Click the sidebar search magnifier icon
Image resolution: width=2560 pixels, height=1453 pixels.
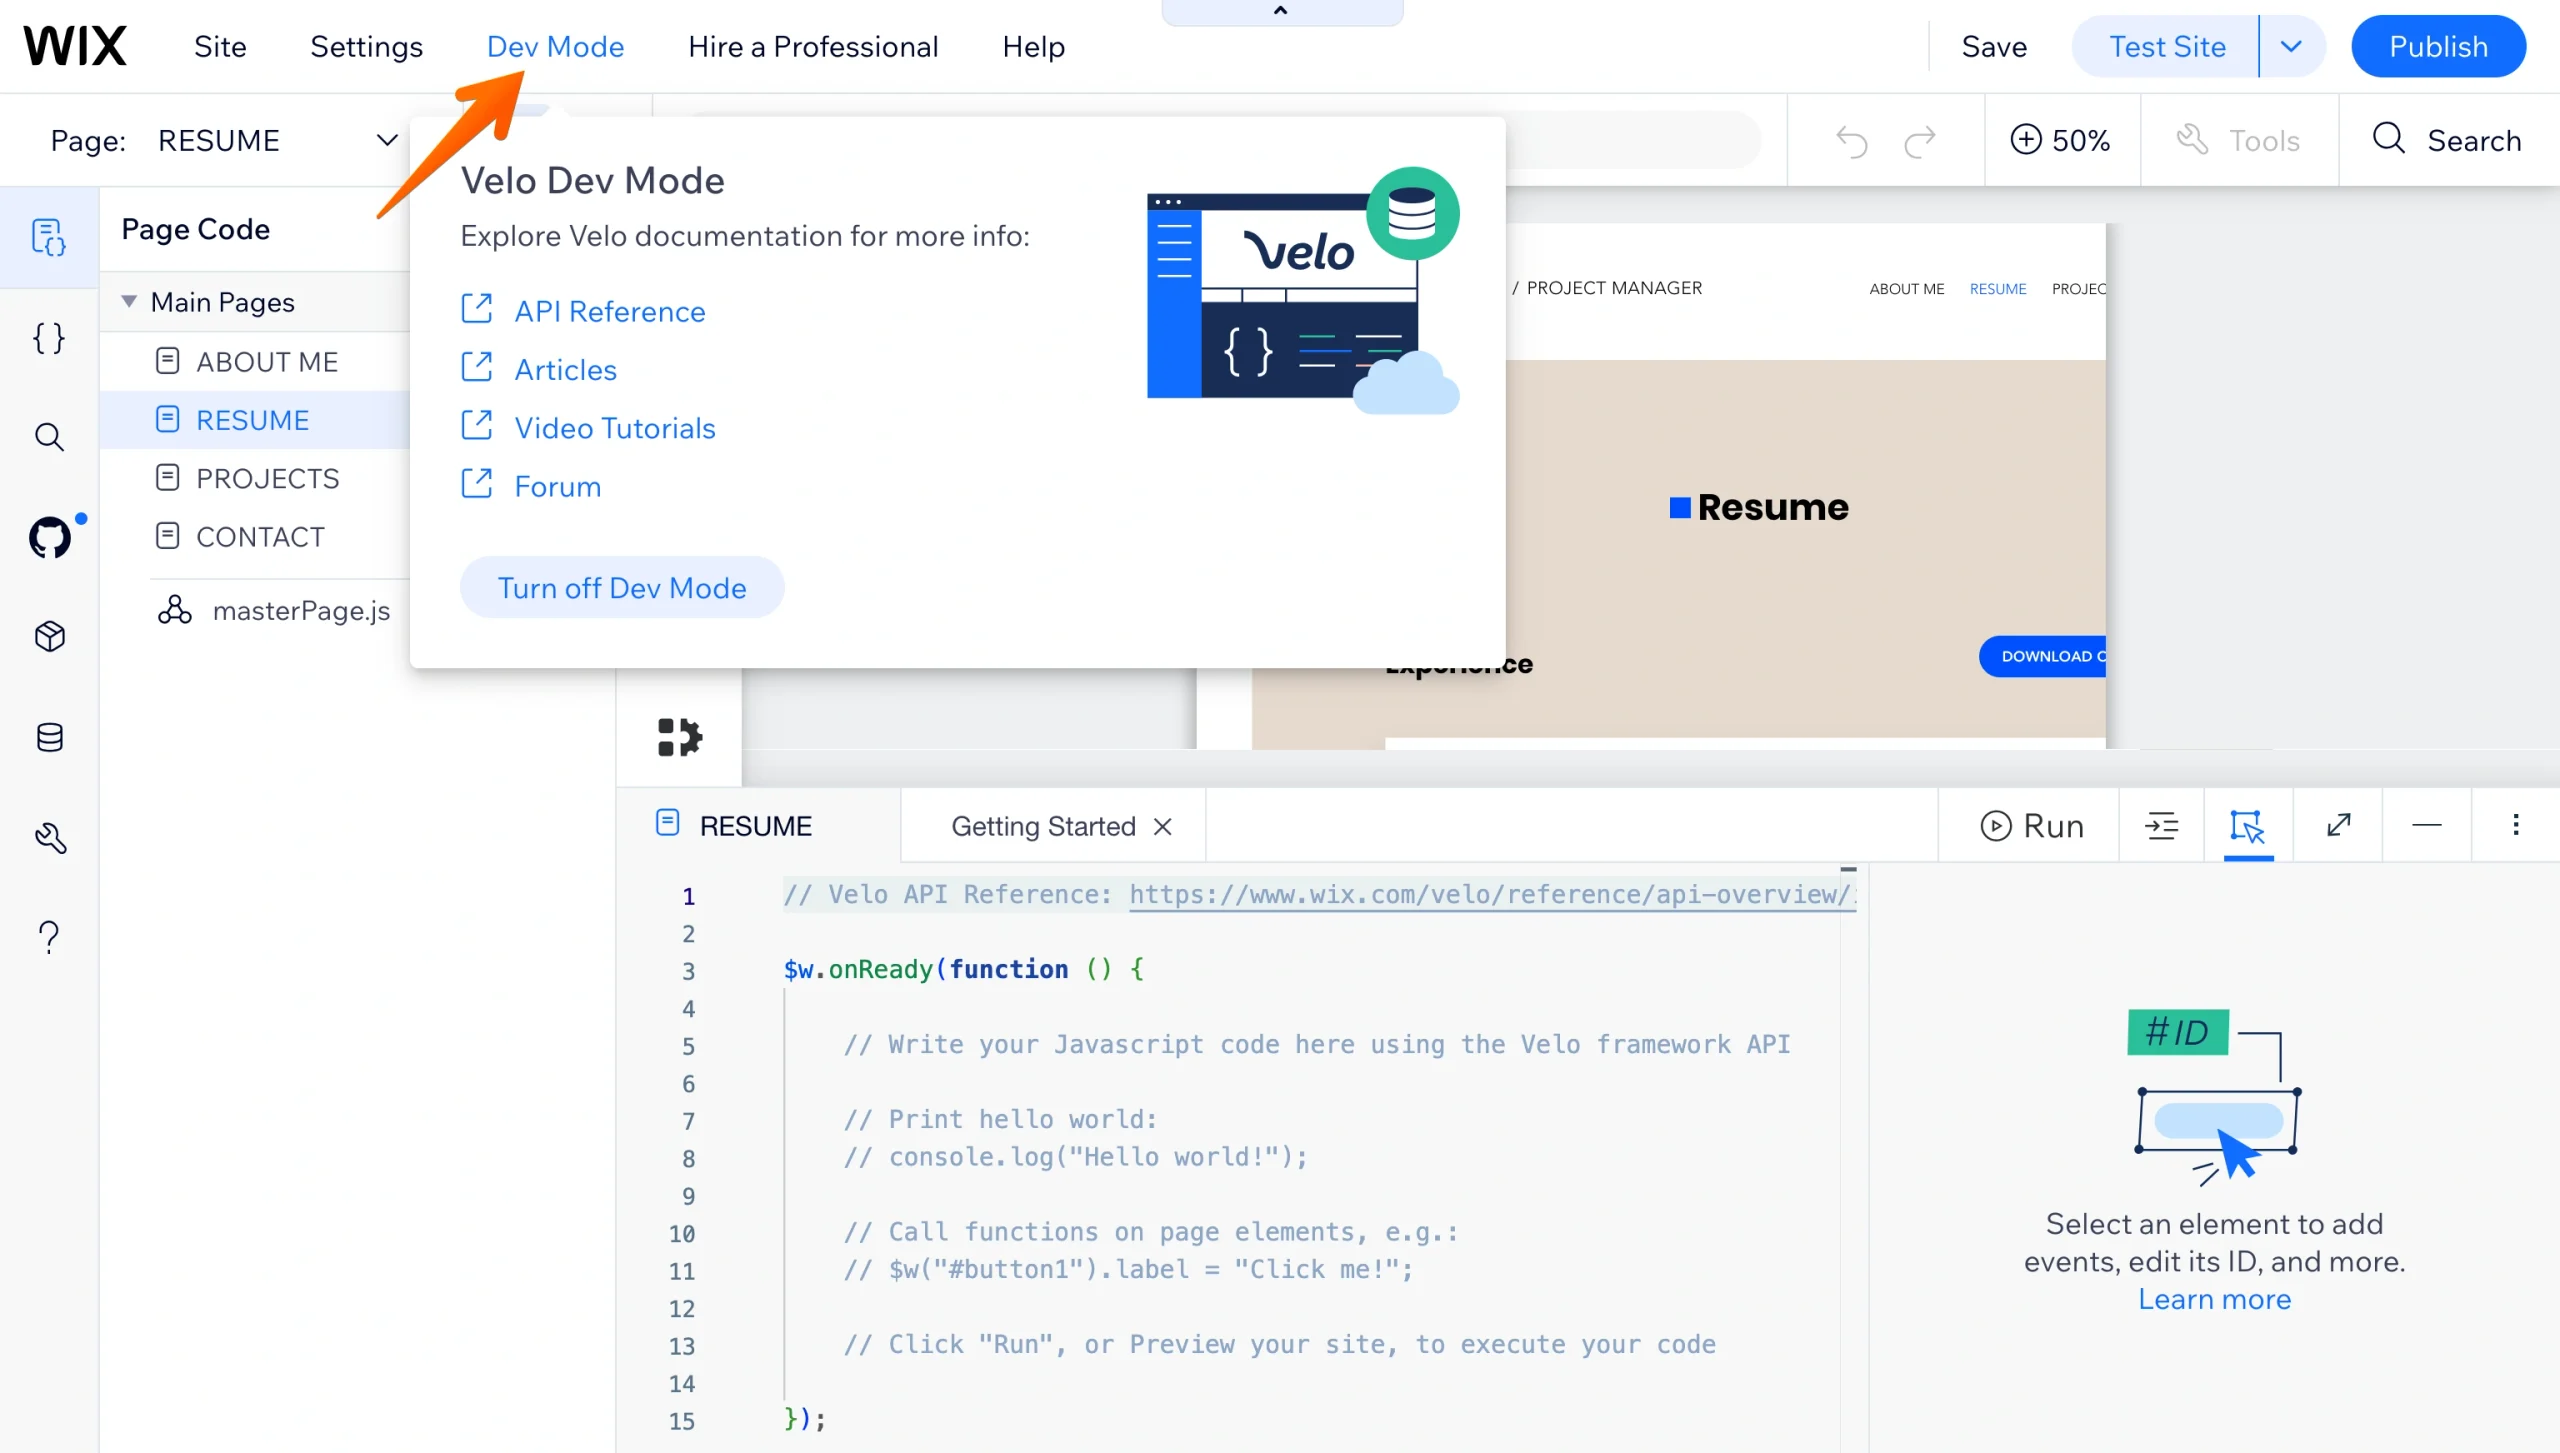pos(49,437)
